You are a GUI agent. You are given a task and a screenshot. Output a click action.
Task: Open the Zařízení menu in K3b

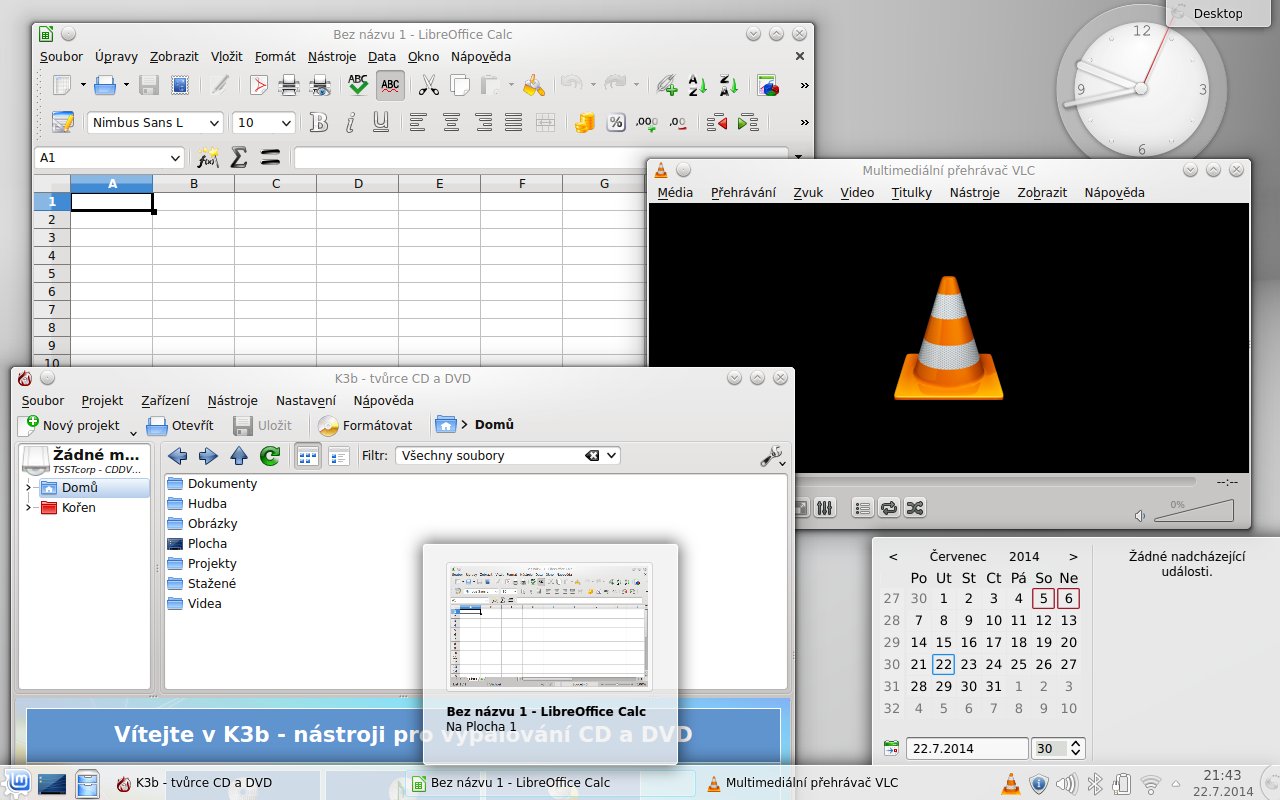166,400
